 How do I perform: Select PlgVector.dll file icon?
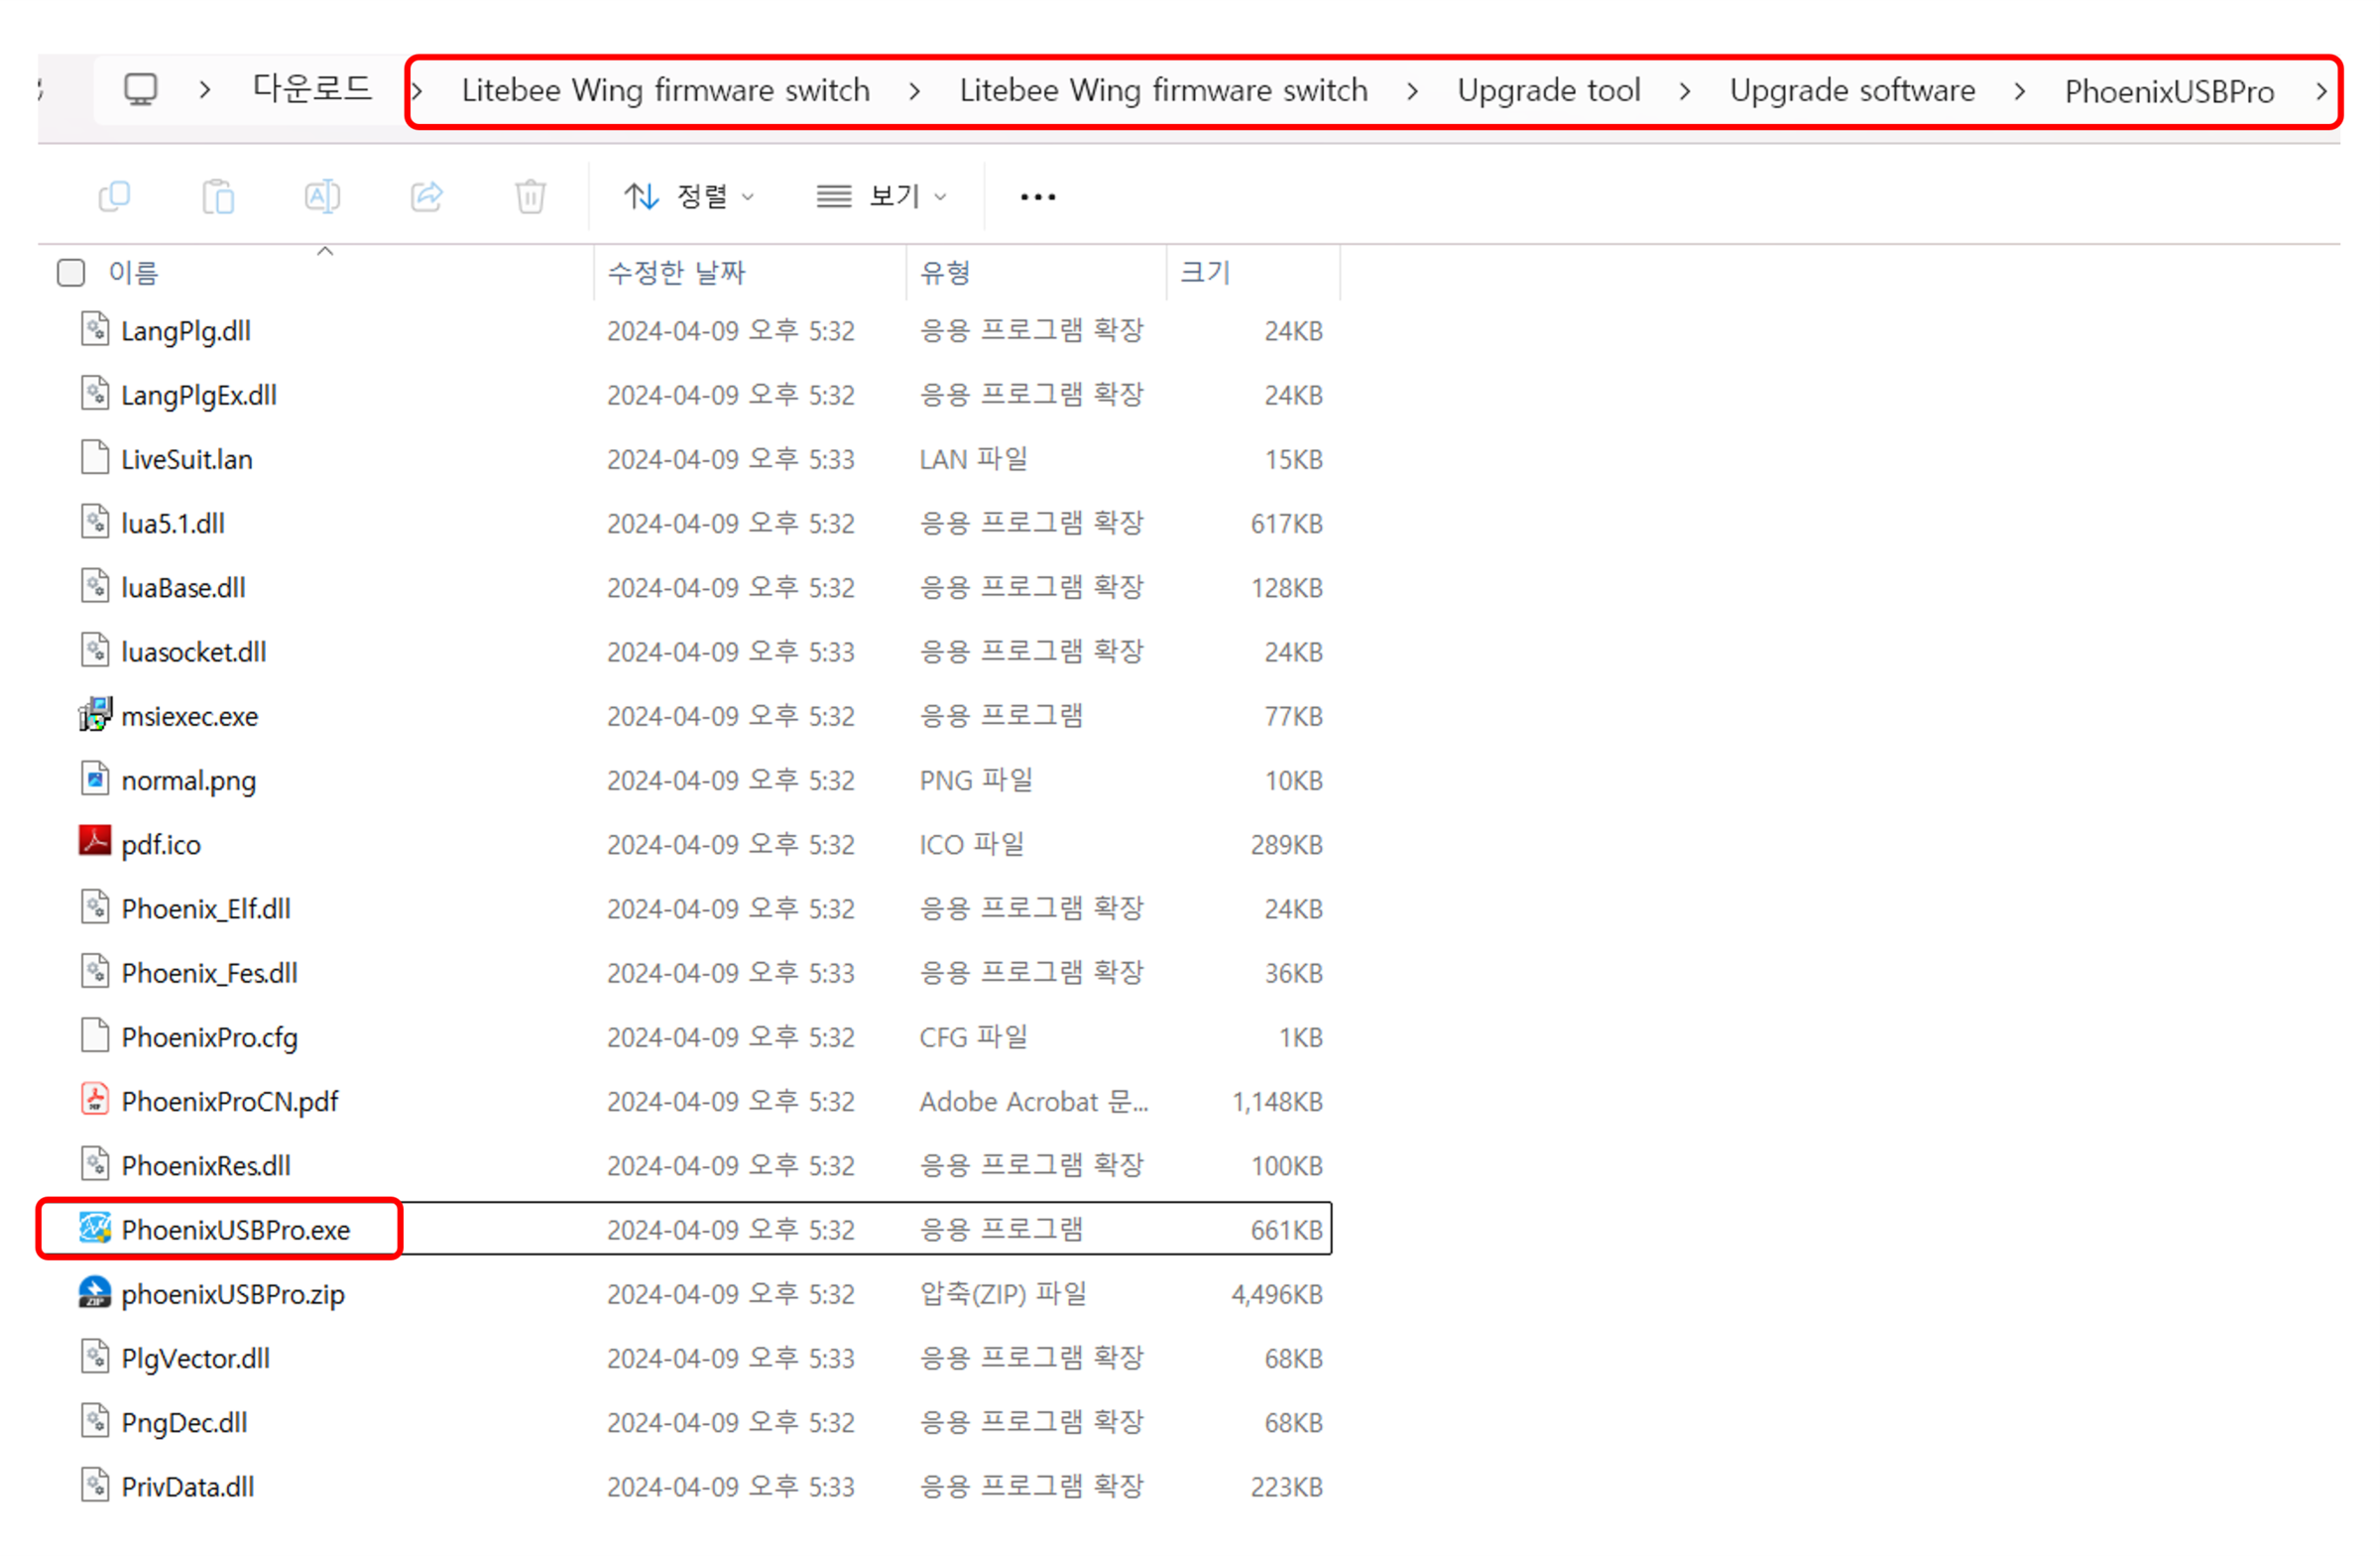tap(95, 1356)
